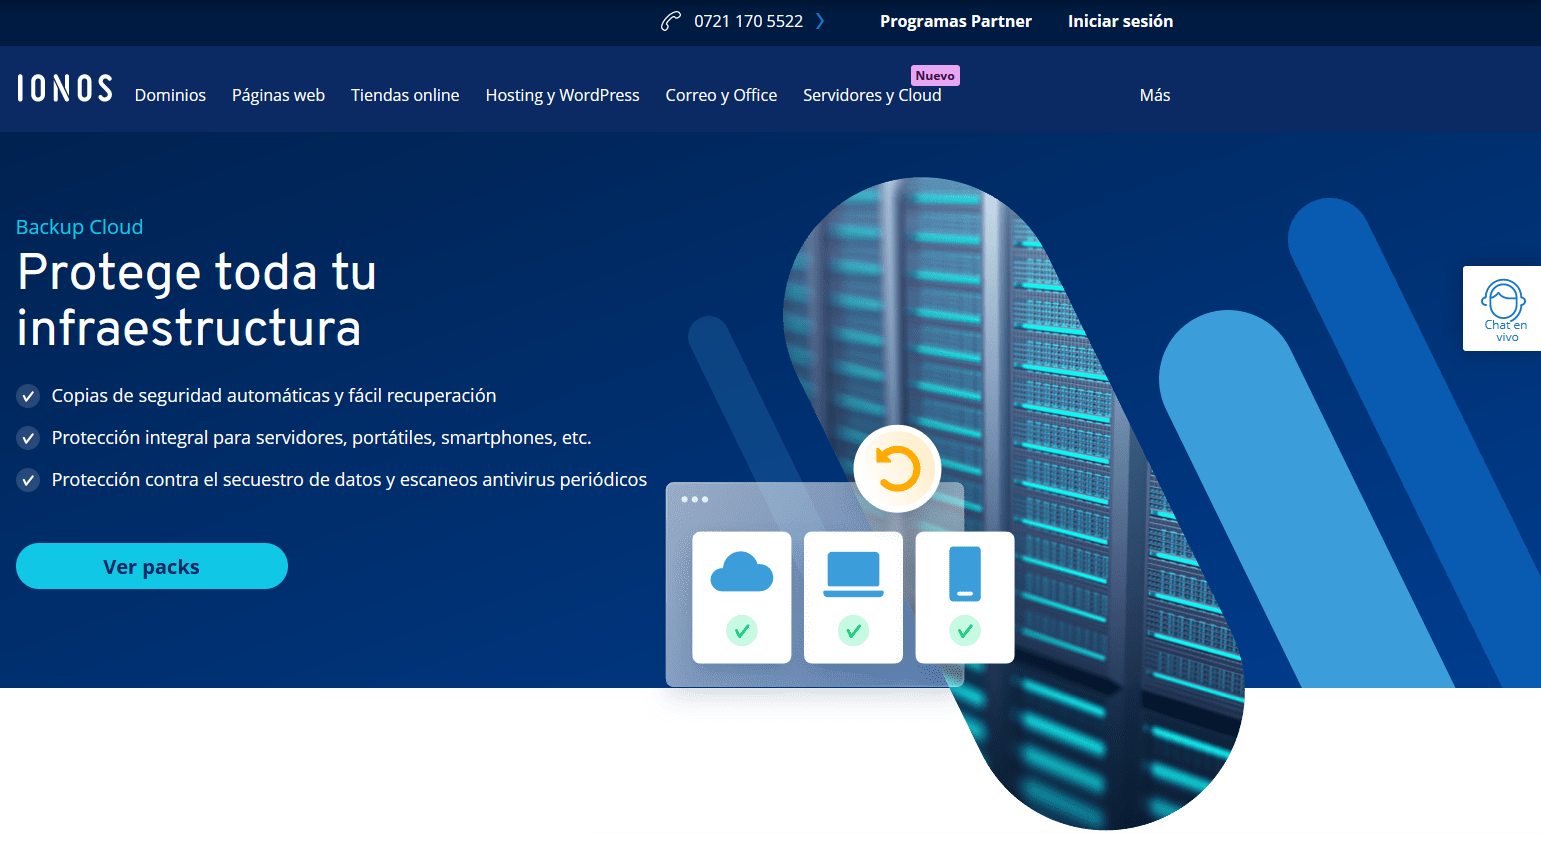This screenshot has width=1541, height=862.
Task: Select the laptop device icon card
Action: tap(853, 598)
